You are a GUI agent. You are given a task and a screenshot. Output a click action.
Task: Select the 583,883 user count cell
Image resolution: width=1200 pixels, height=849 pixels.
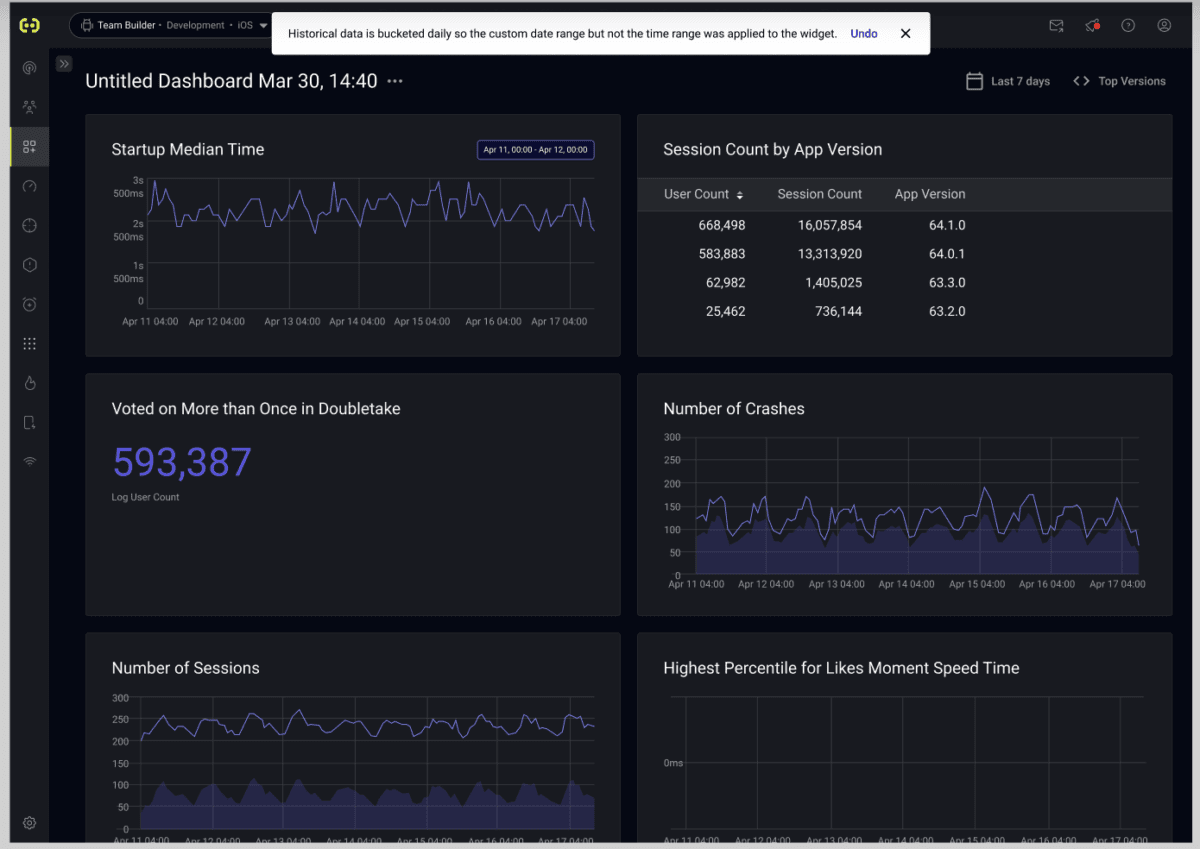coord(721,254)
